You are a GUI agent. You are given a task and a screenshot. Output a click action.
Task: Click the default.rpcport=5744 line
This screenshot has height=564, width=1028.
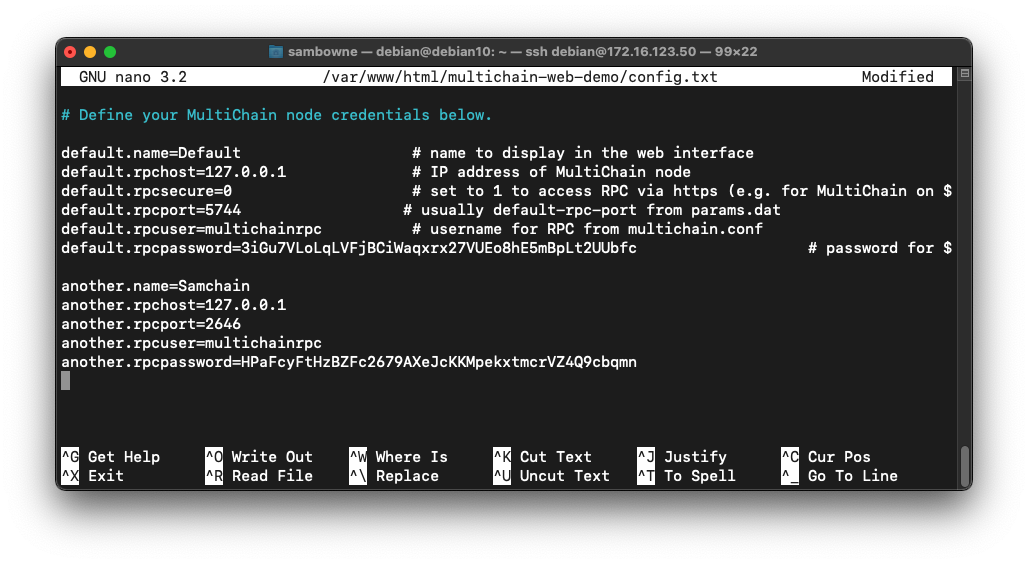click(151, 210)
